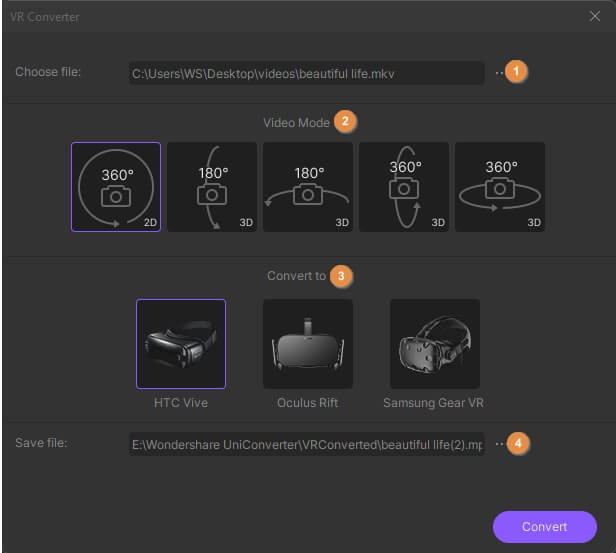Close the VR Converter dialog
Image resolution: width=616 pixels, height=553 pixels.
595,16
